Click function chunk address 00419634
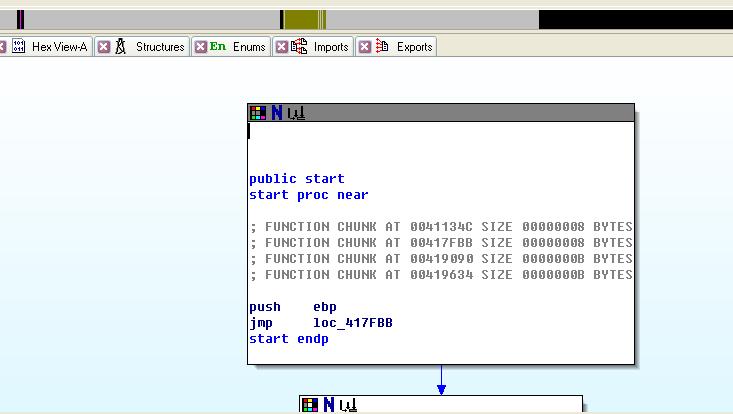733x414 pixels. 441,275
